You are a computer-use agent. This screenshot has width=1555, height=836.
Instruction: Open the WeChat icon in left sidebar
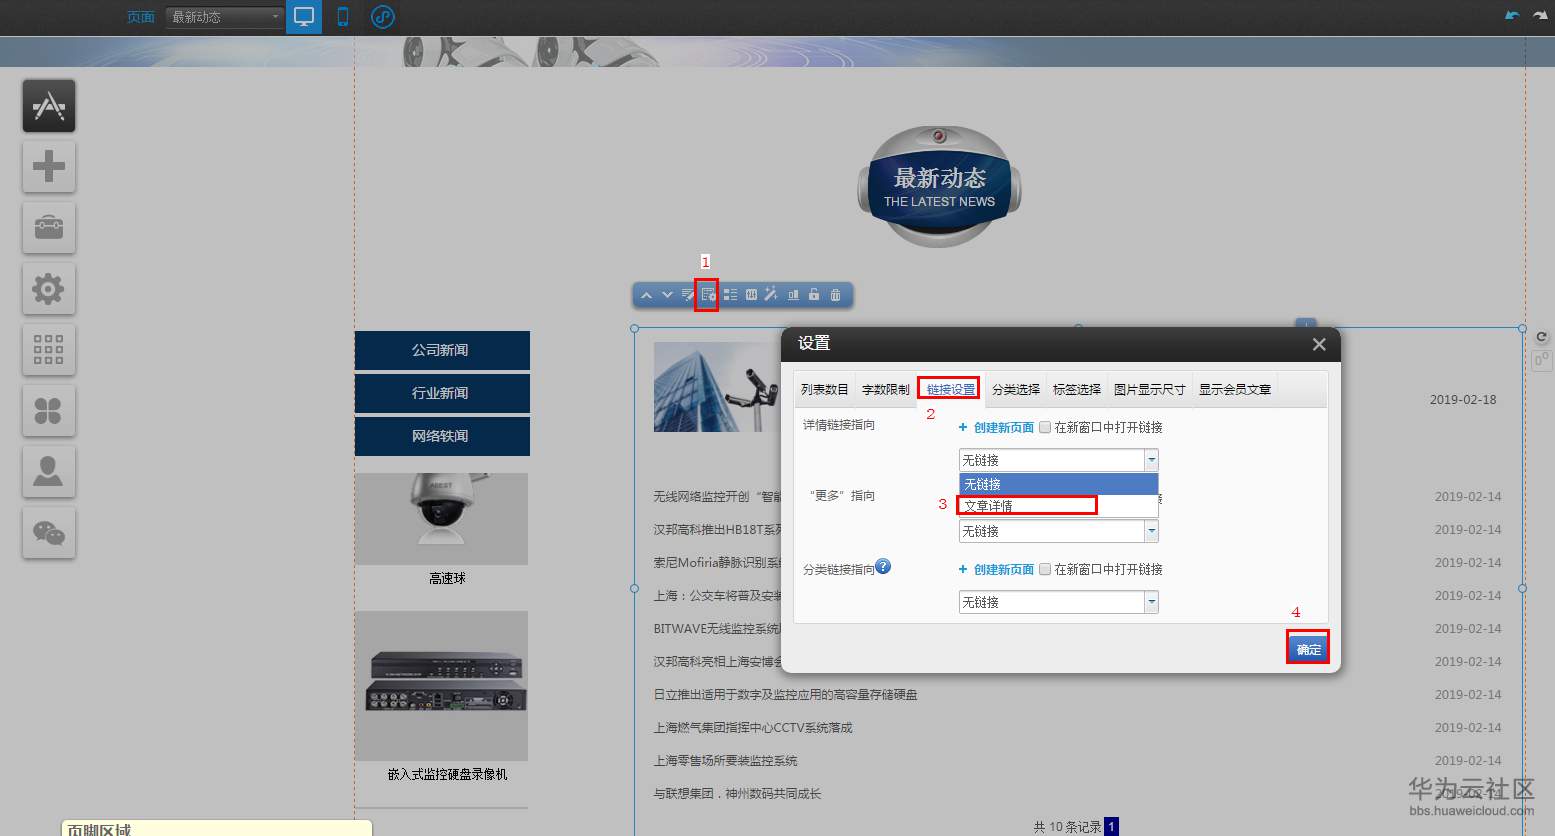(48, 532)
